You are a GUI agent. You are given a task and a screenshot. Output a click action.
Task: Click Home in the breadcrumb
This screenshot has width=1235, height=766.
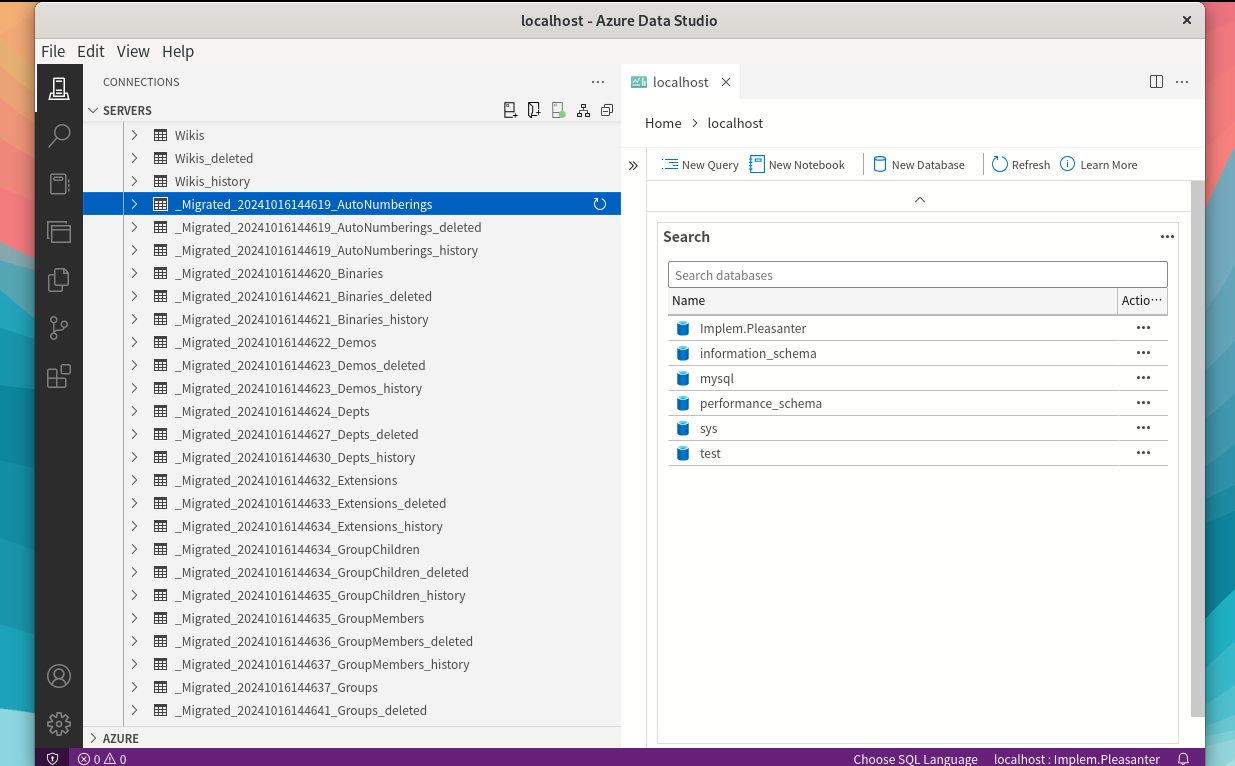pyautogui.click(x=663, y=123)
